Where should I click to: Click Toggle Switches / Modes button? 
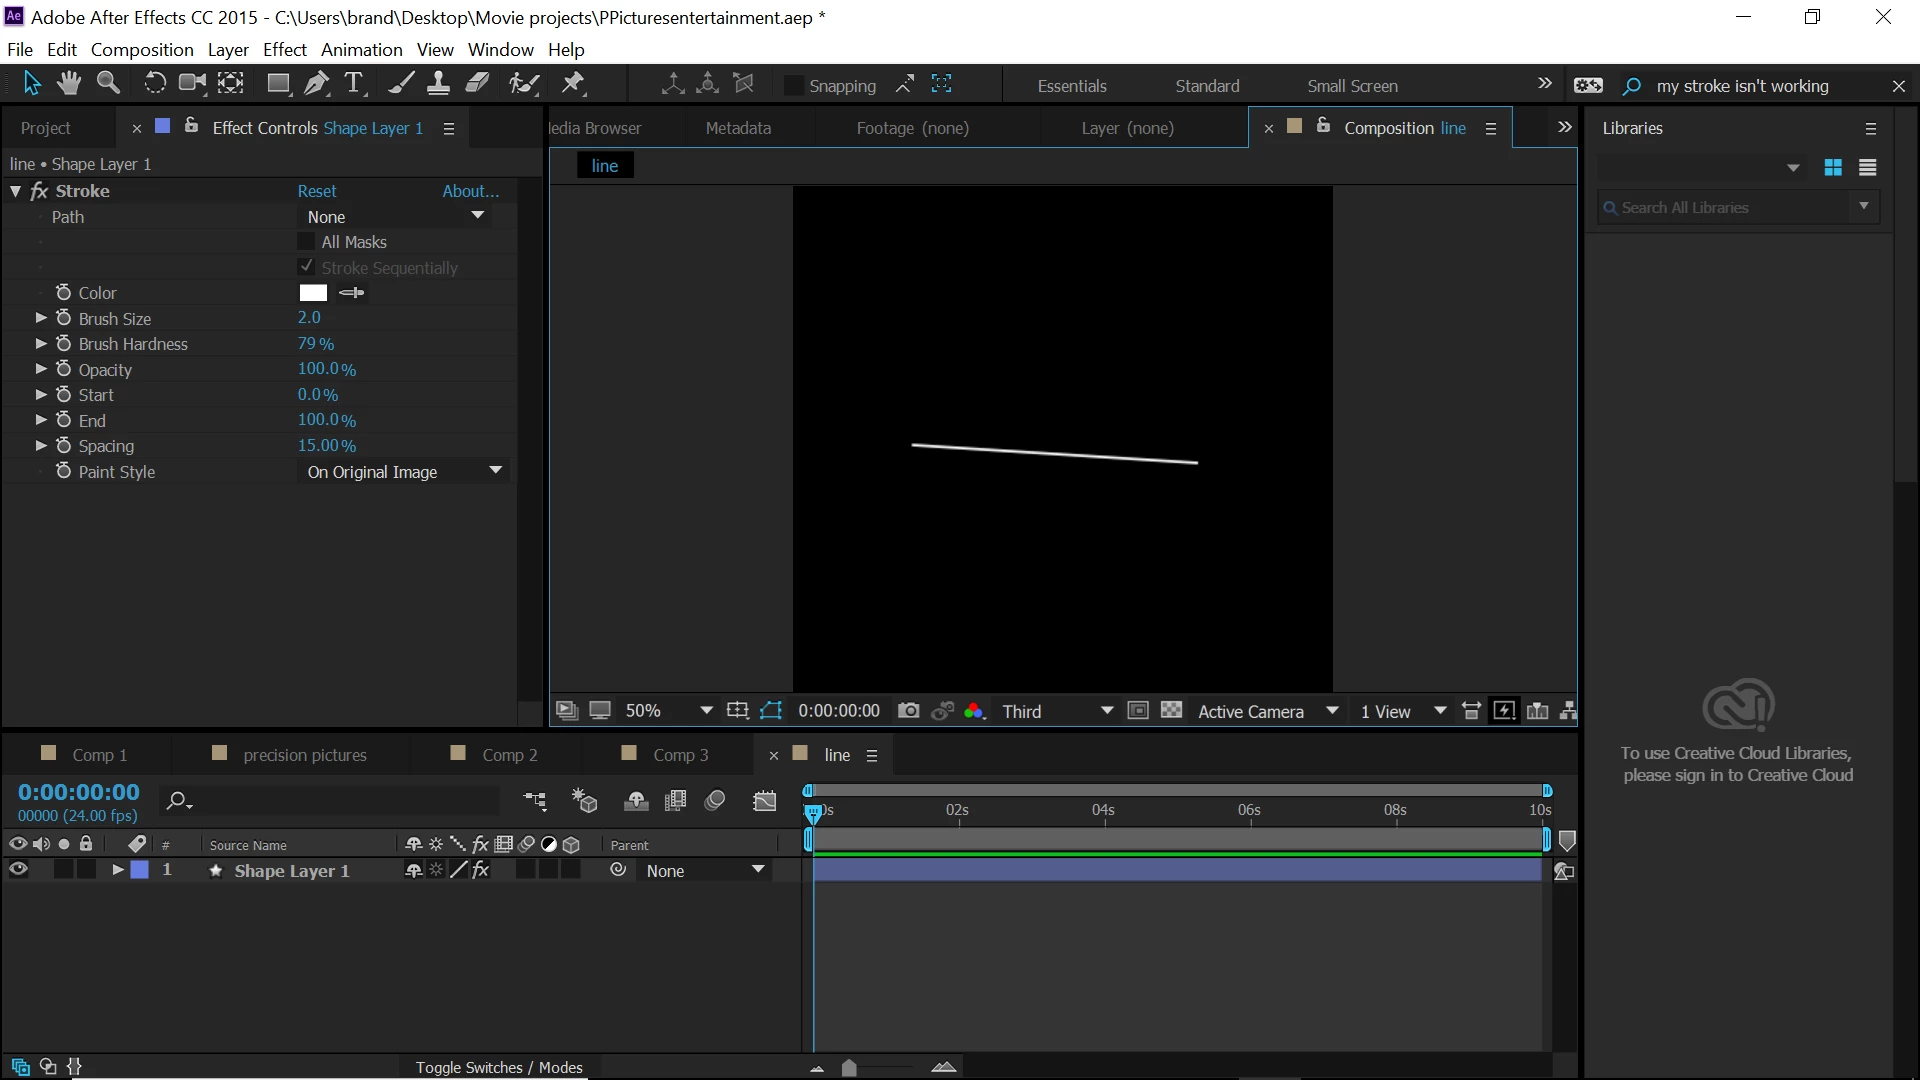point(499,1067)
